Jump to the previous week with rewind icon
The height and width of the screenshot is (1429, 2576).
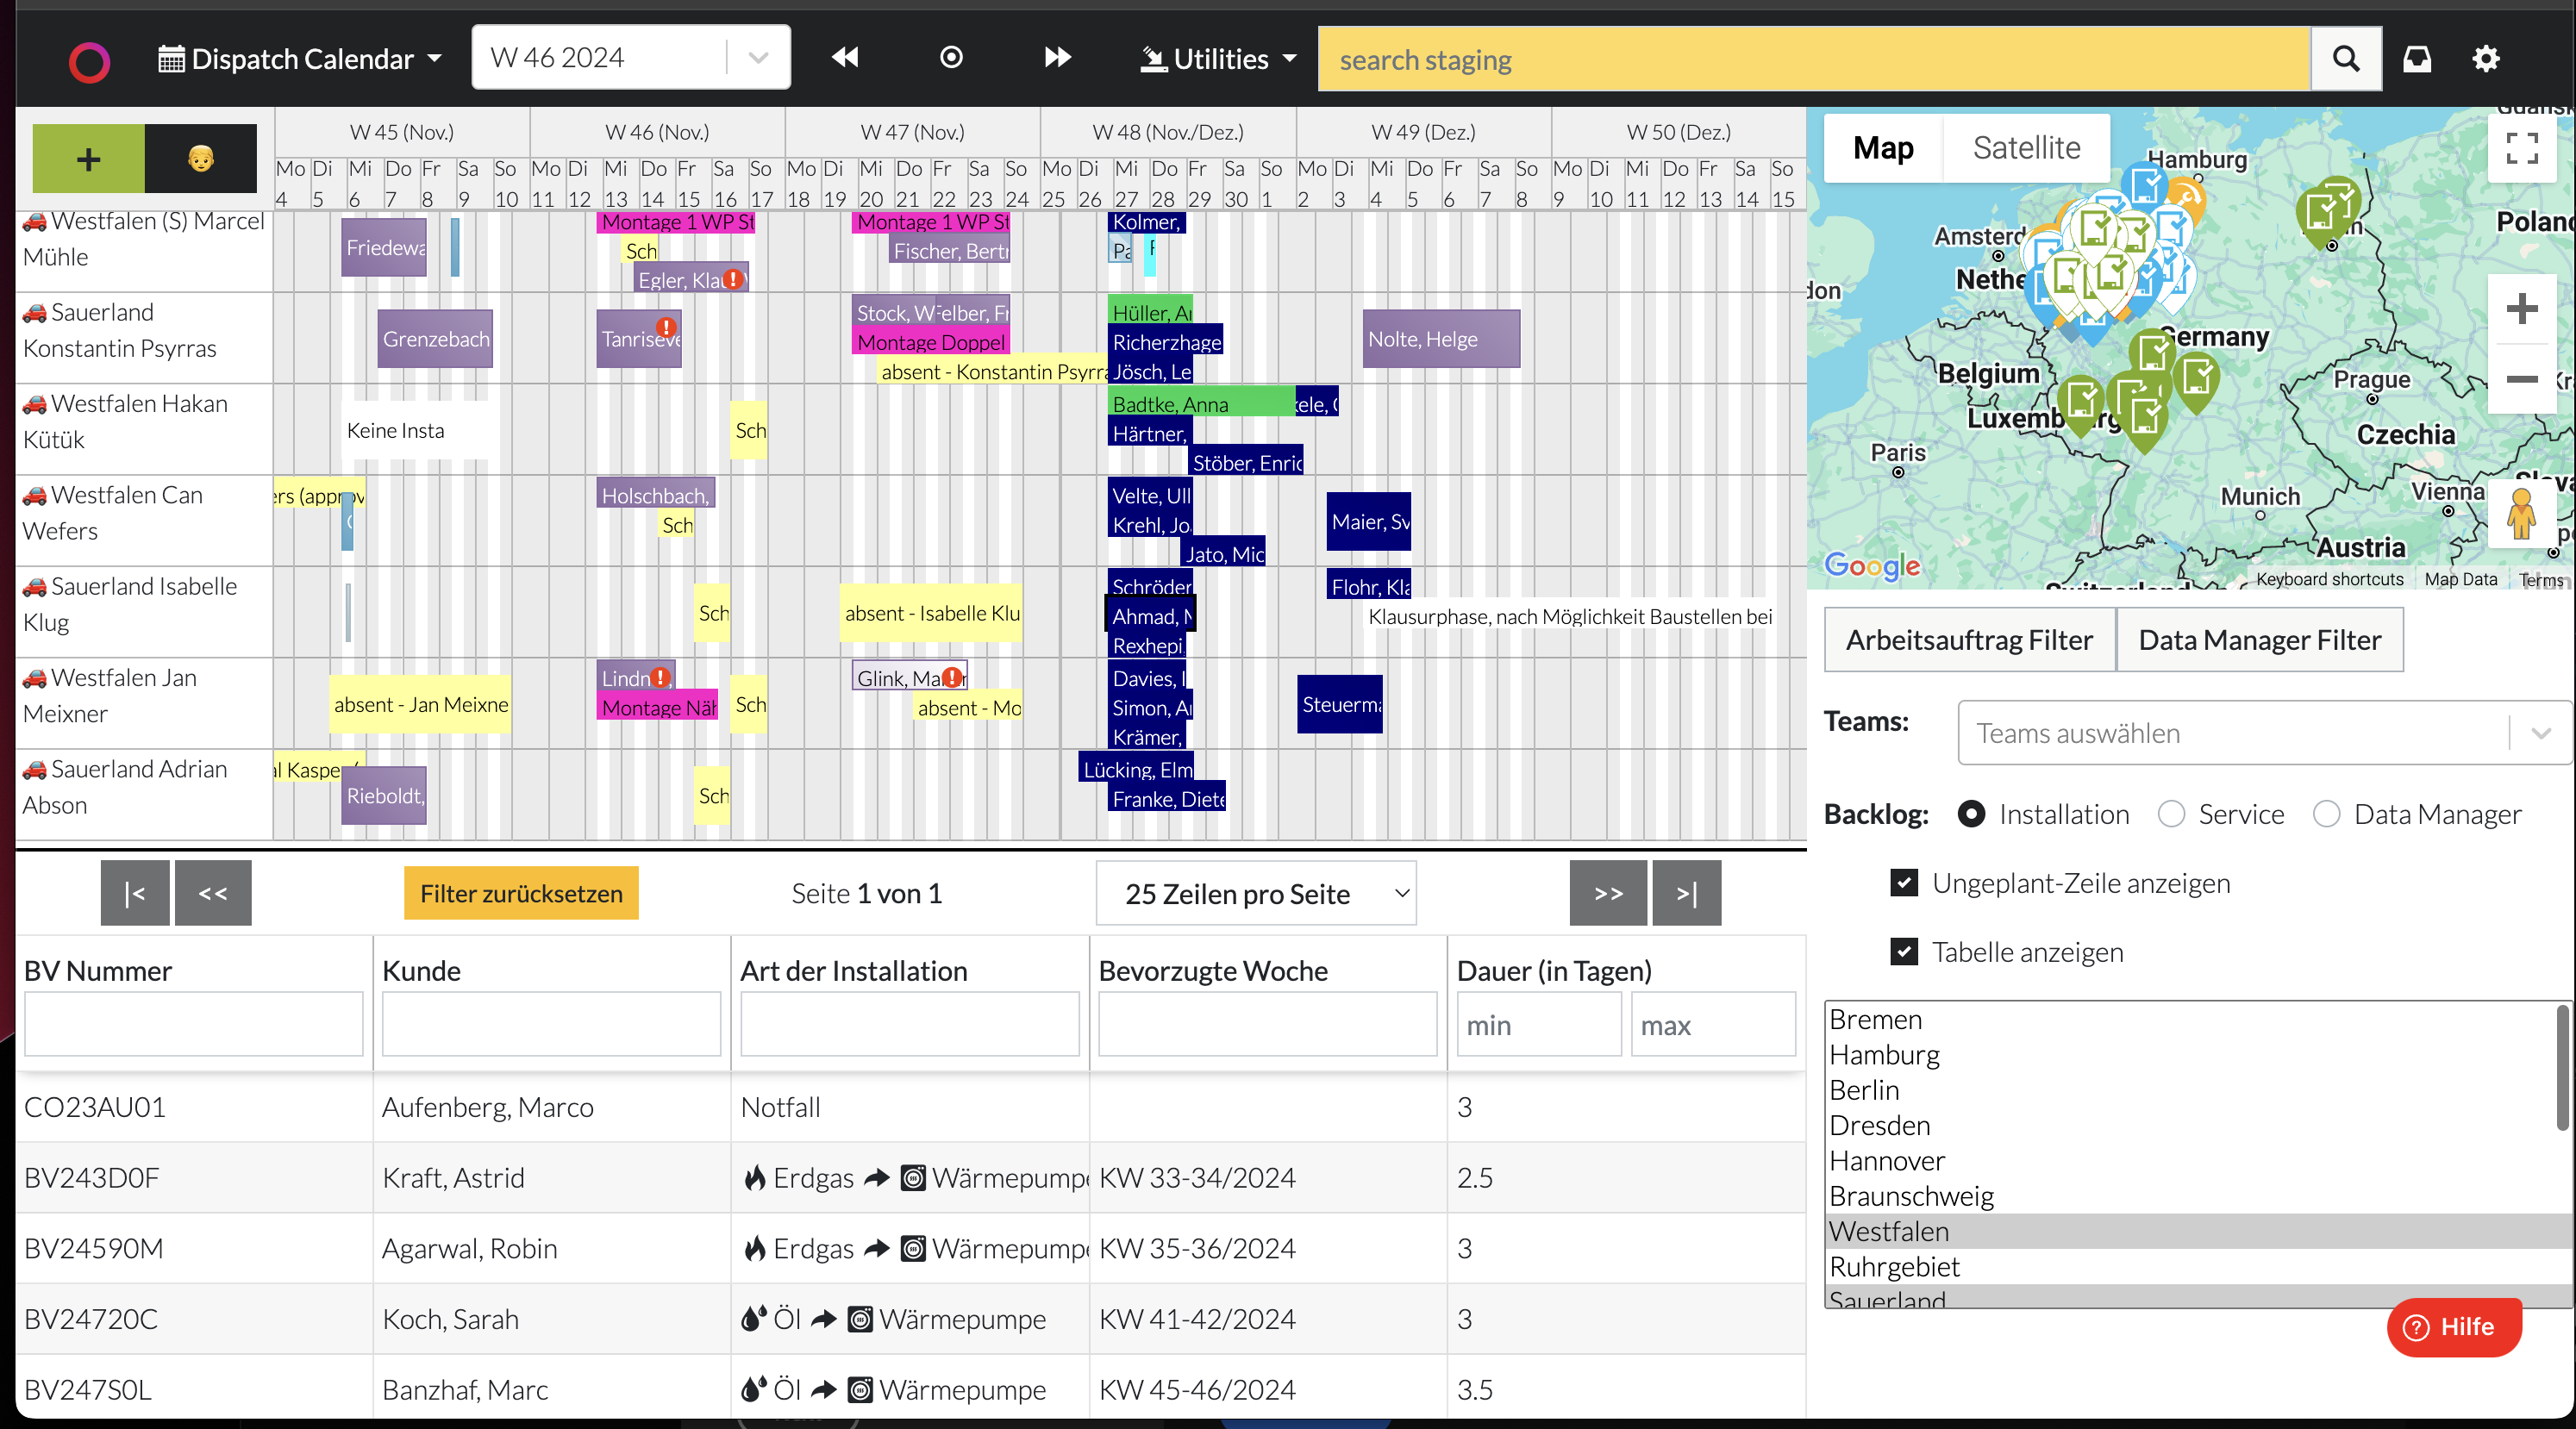[845, 58]
